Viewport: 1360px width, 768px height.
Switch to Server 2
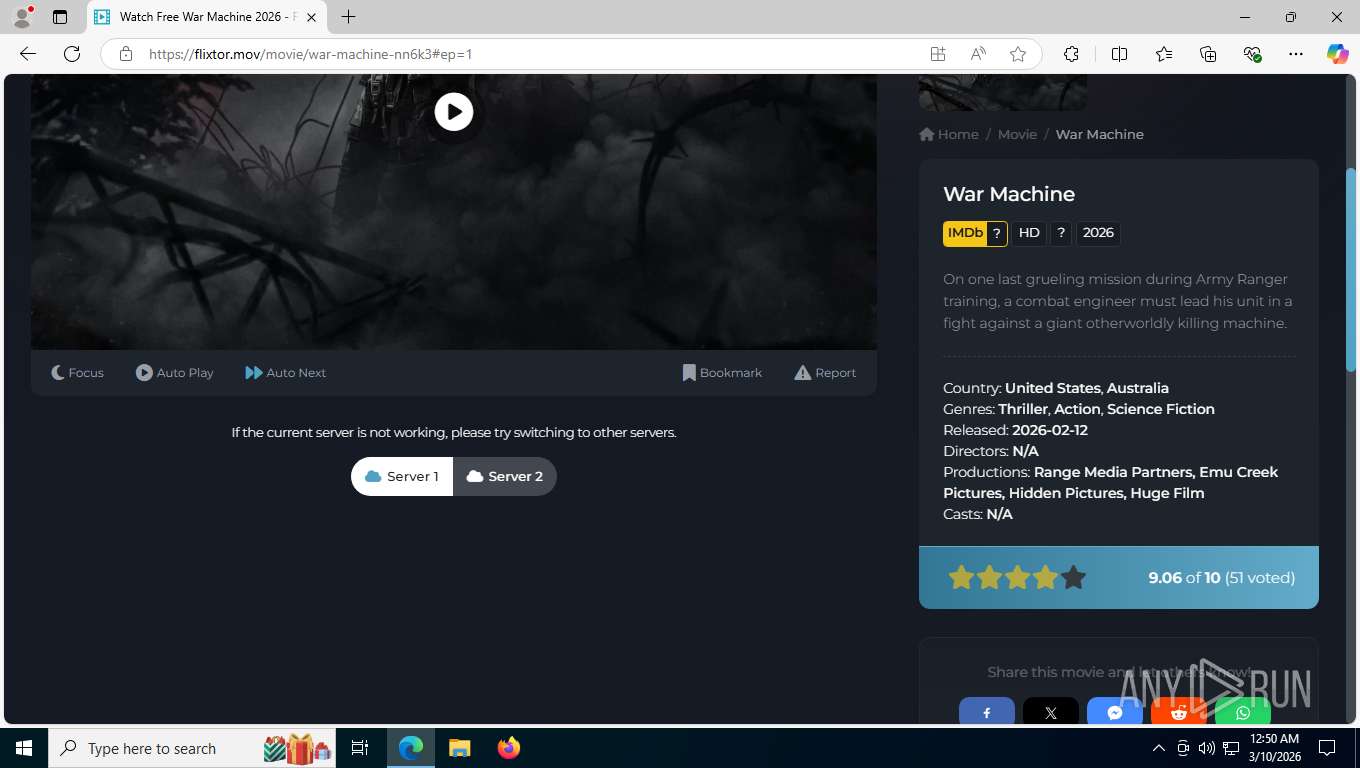pos(505,476)
